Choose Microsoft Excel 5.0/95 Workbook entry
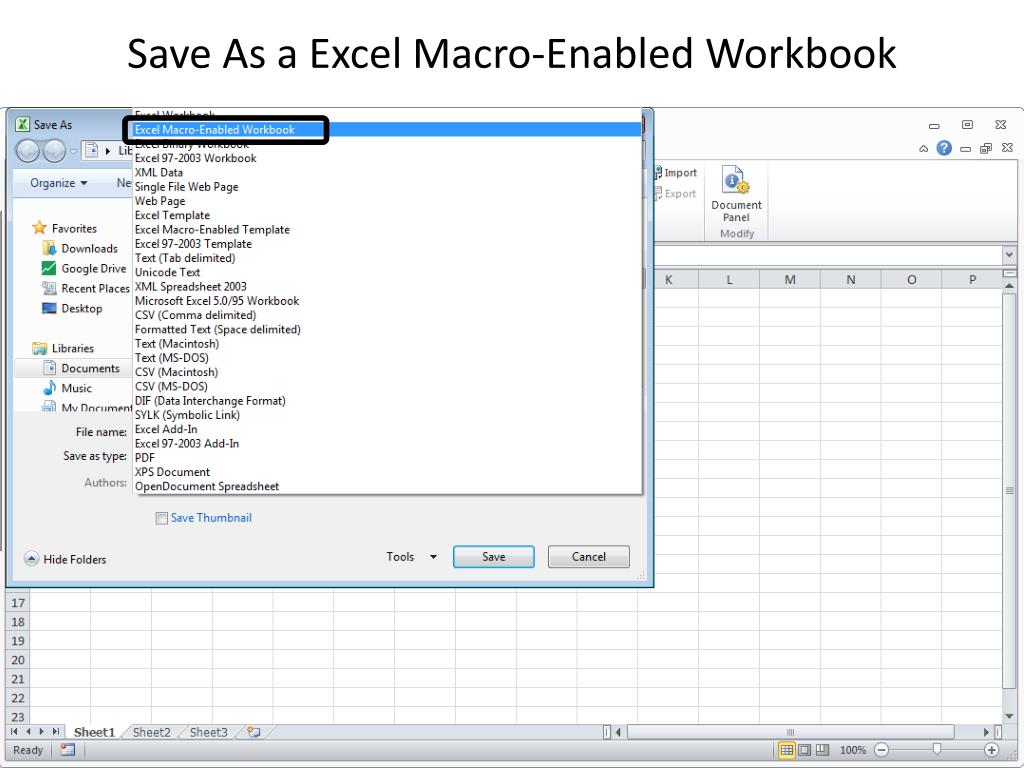 [x=387, y=301]
